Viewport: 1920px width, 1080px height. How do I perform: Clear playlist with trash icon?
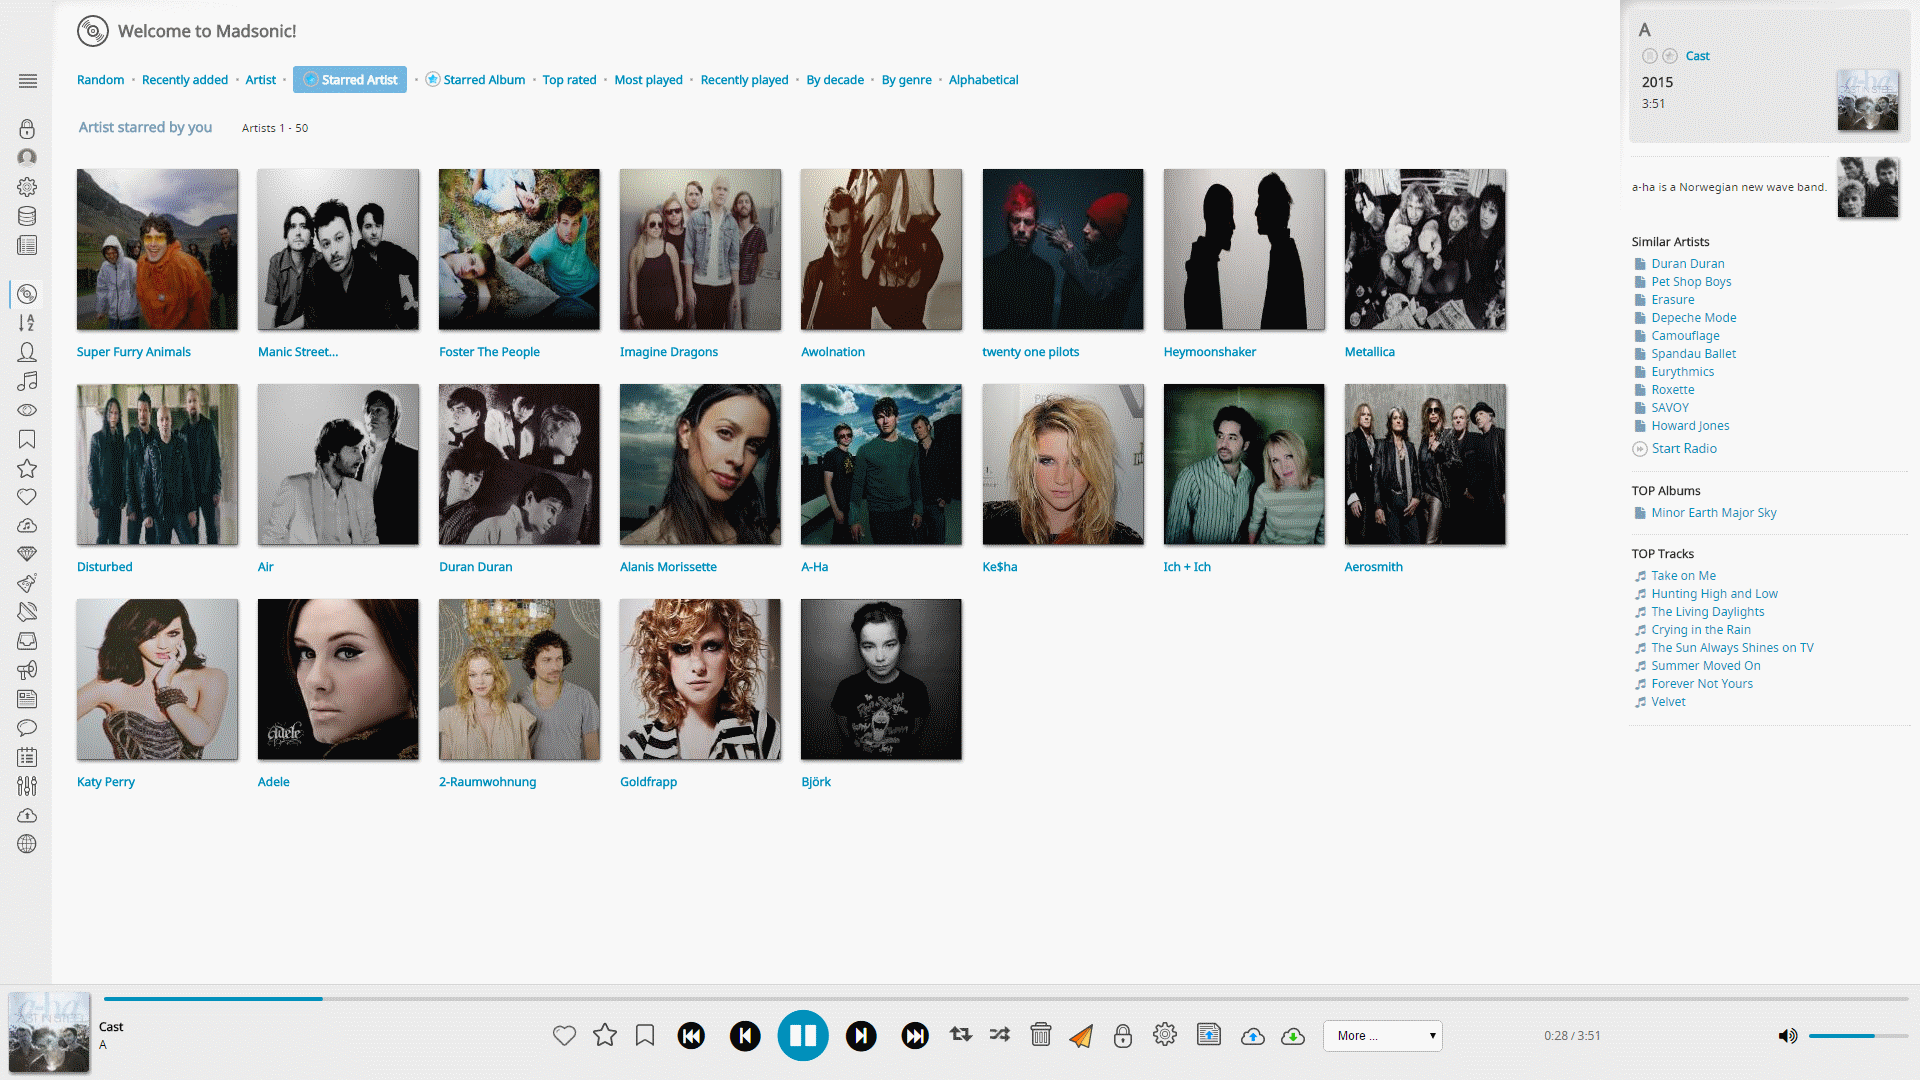click(1041, 1035)
